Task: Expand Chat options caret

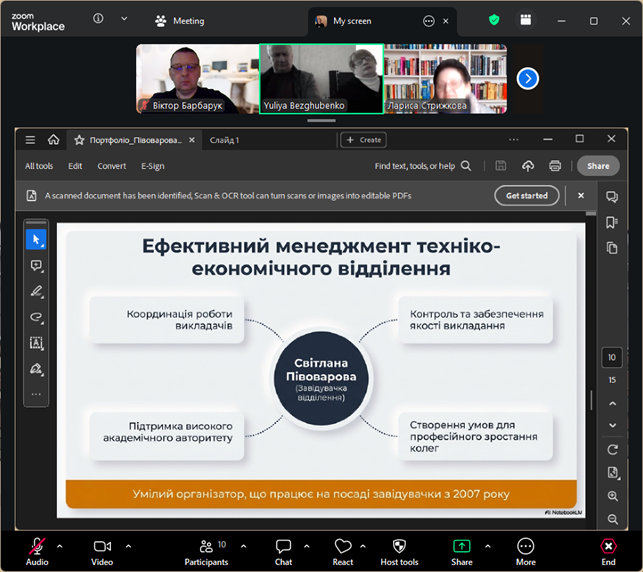Action: (306, 546)
